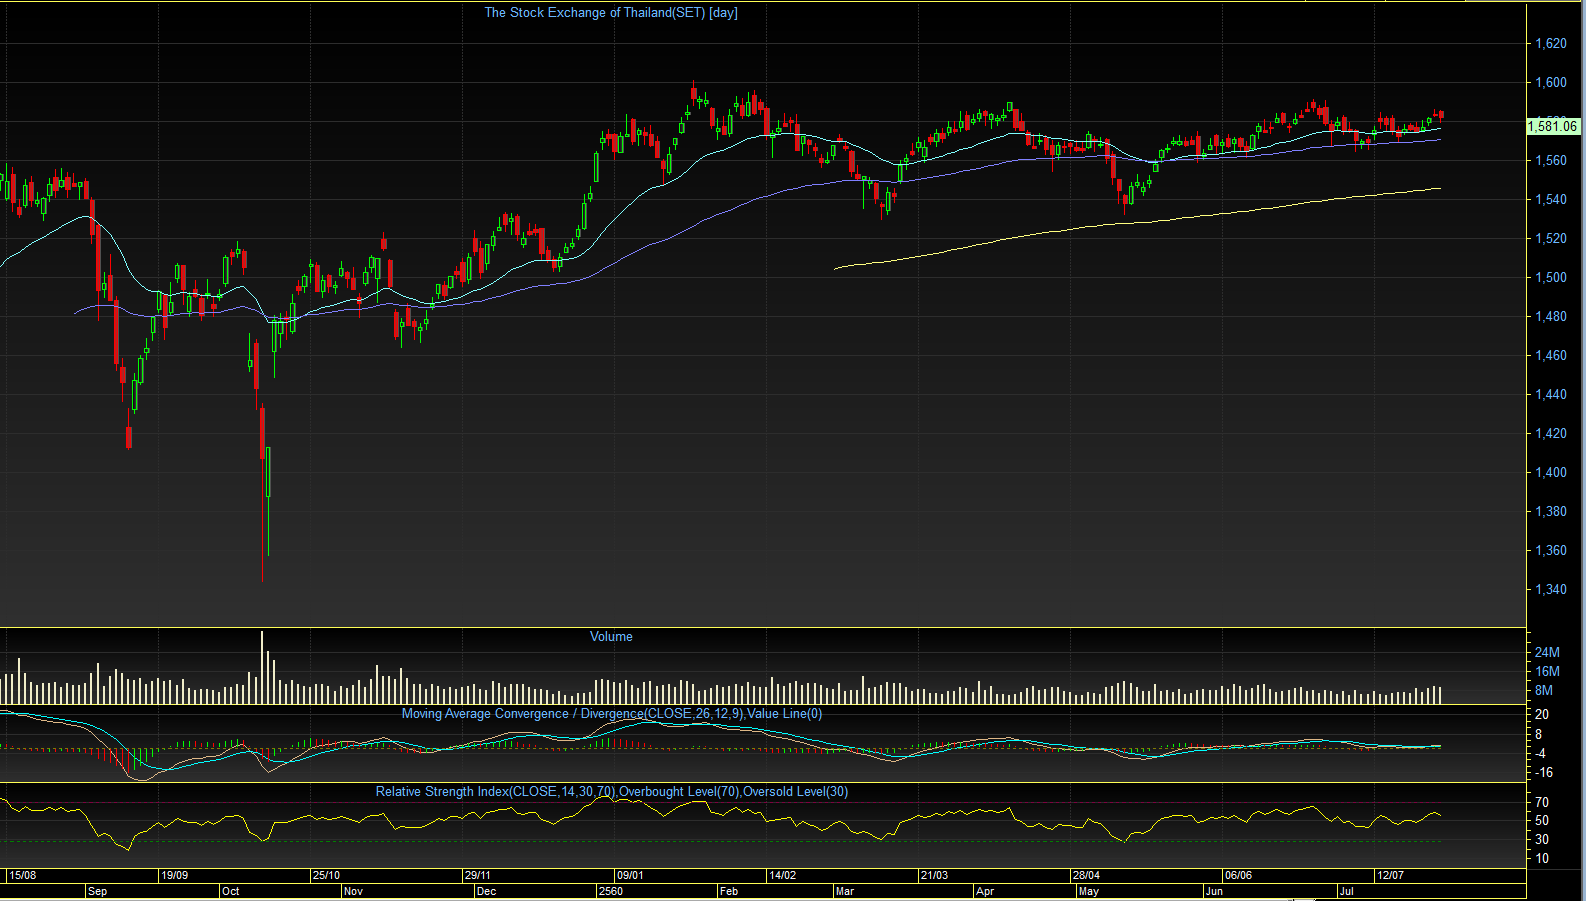1587x901 pixels.
Task: Select the 1,560 price level label
Action: (1551, 161)
